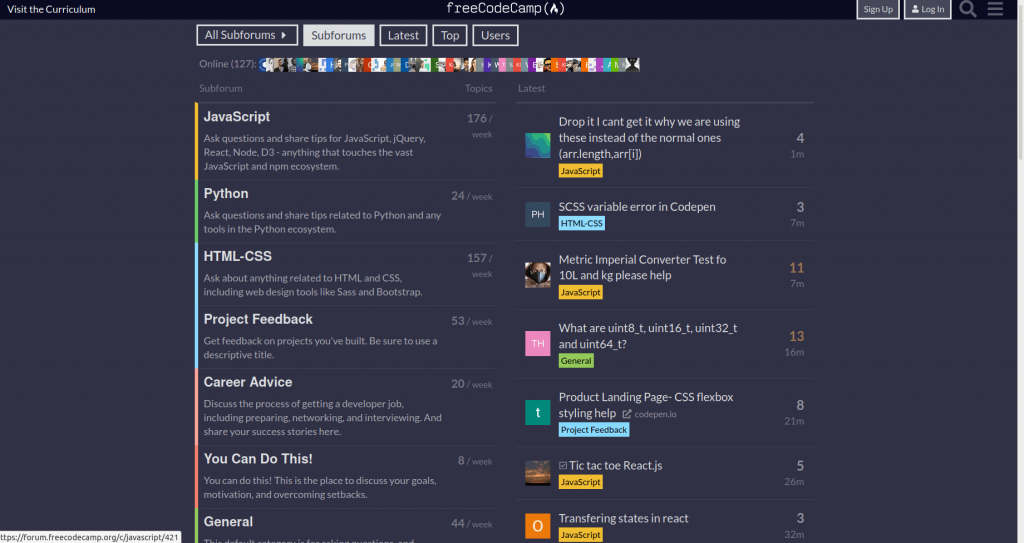Click '1m' timestamp on 'Drop it' topic
Image resolution: width=1024 pixels, height=543 pixels.
[797, 154]
